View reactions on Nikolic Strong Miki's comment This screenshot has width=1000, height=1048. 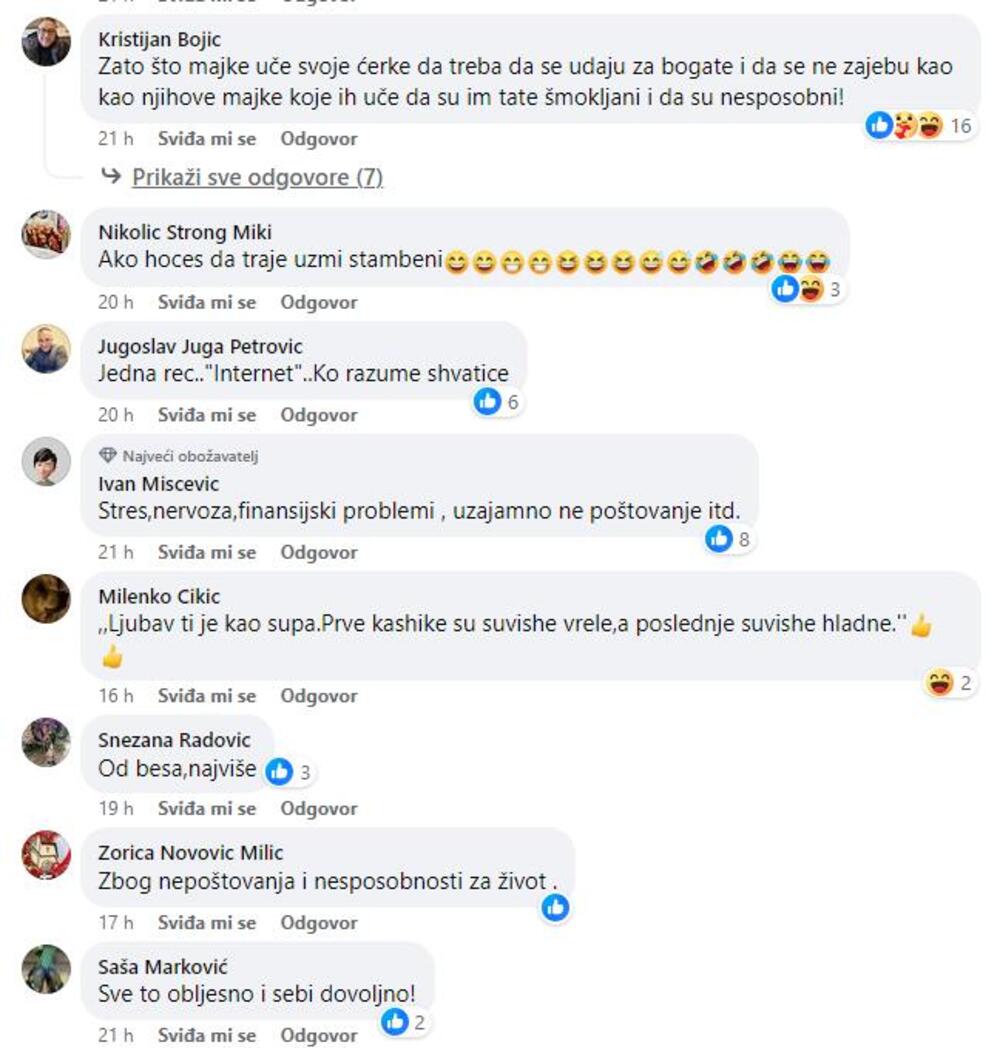coord(805,289)
